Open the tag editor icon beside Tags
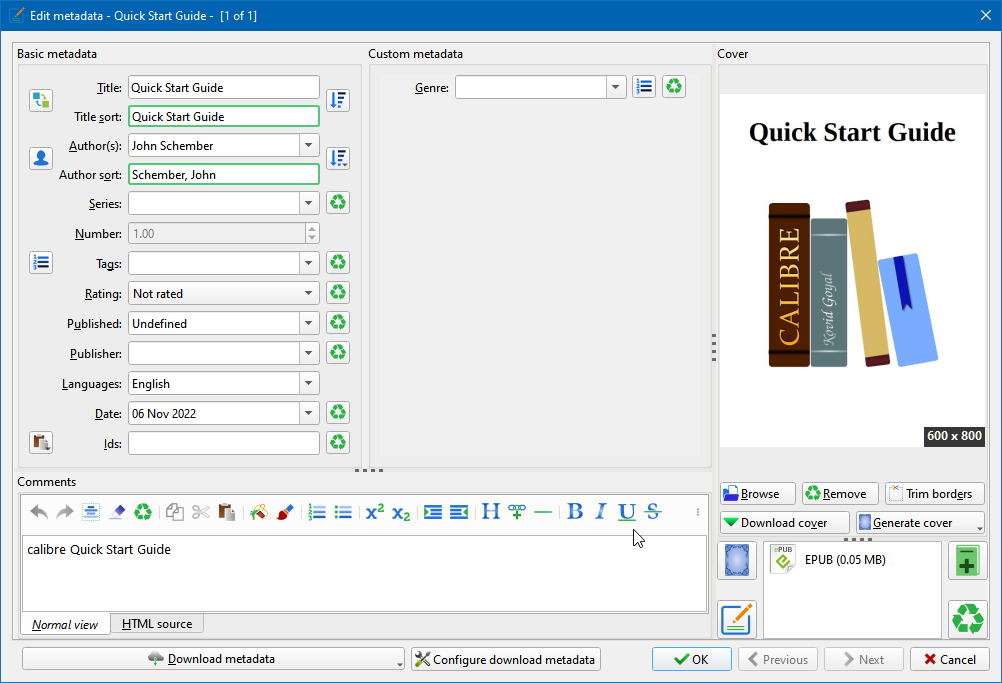Screen dimensions: 1002x683 [x=41, y=263]
